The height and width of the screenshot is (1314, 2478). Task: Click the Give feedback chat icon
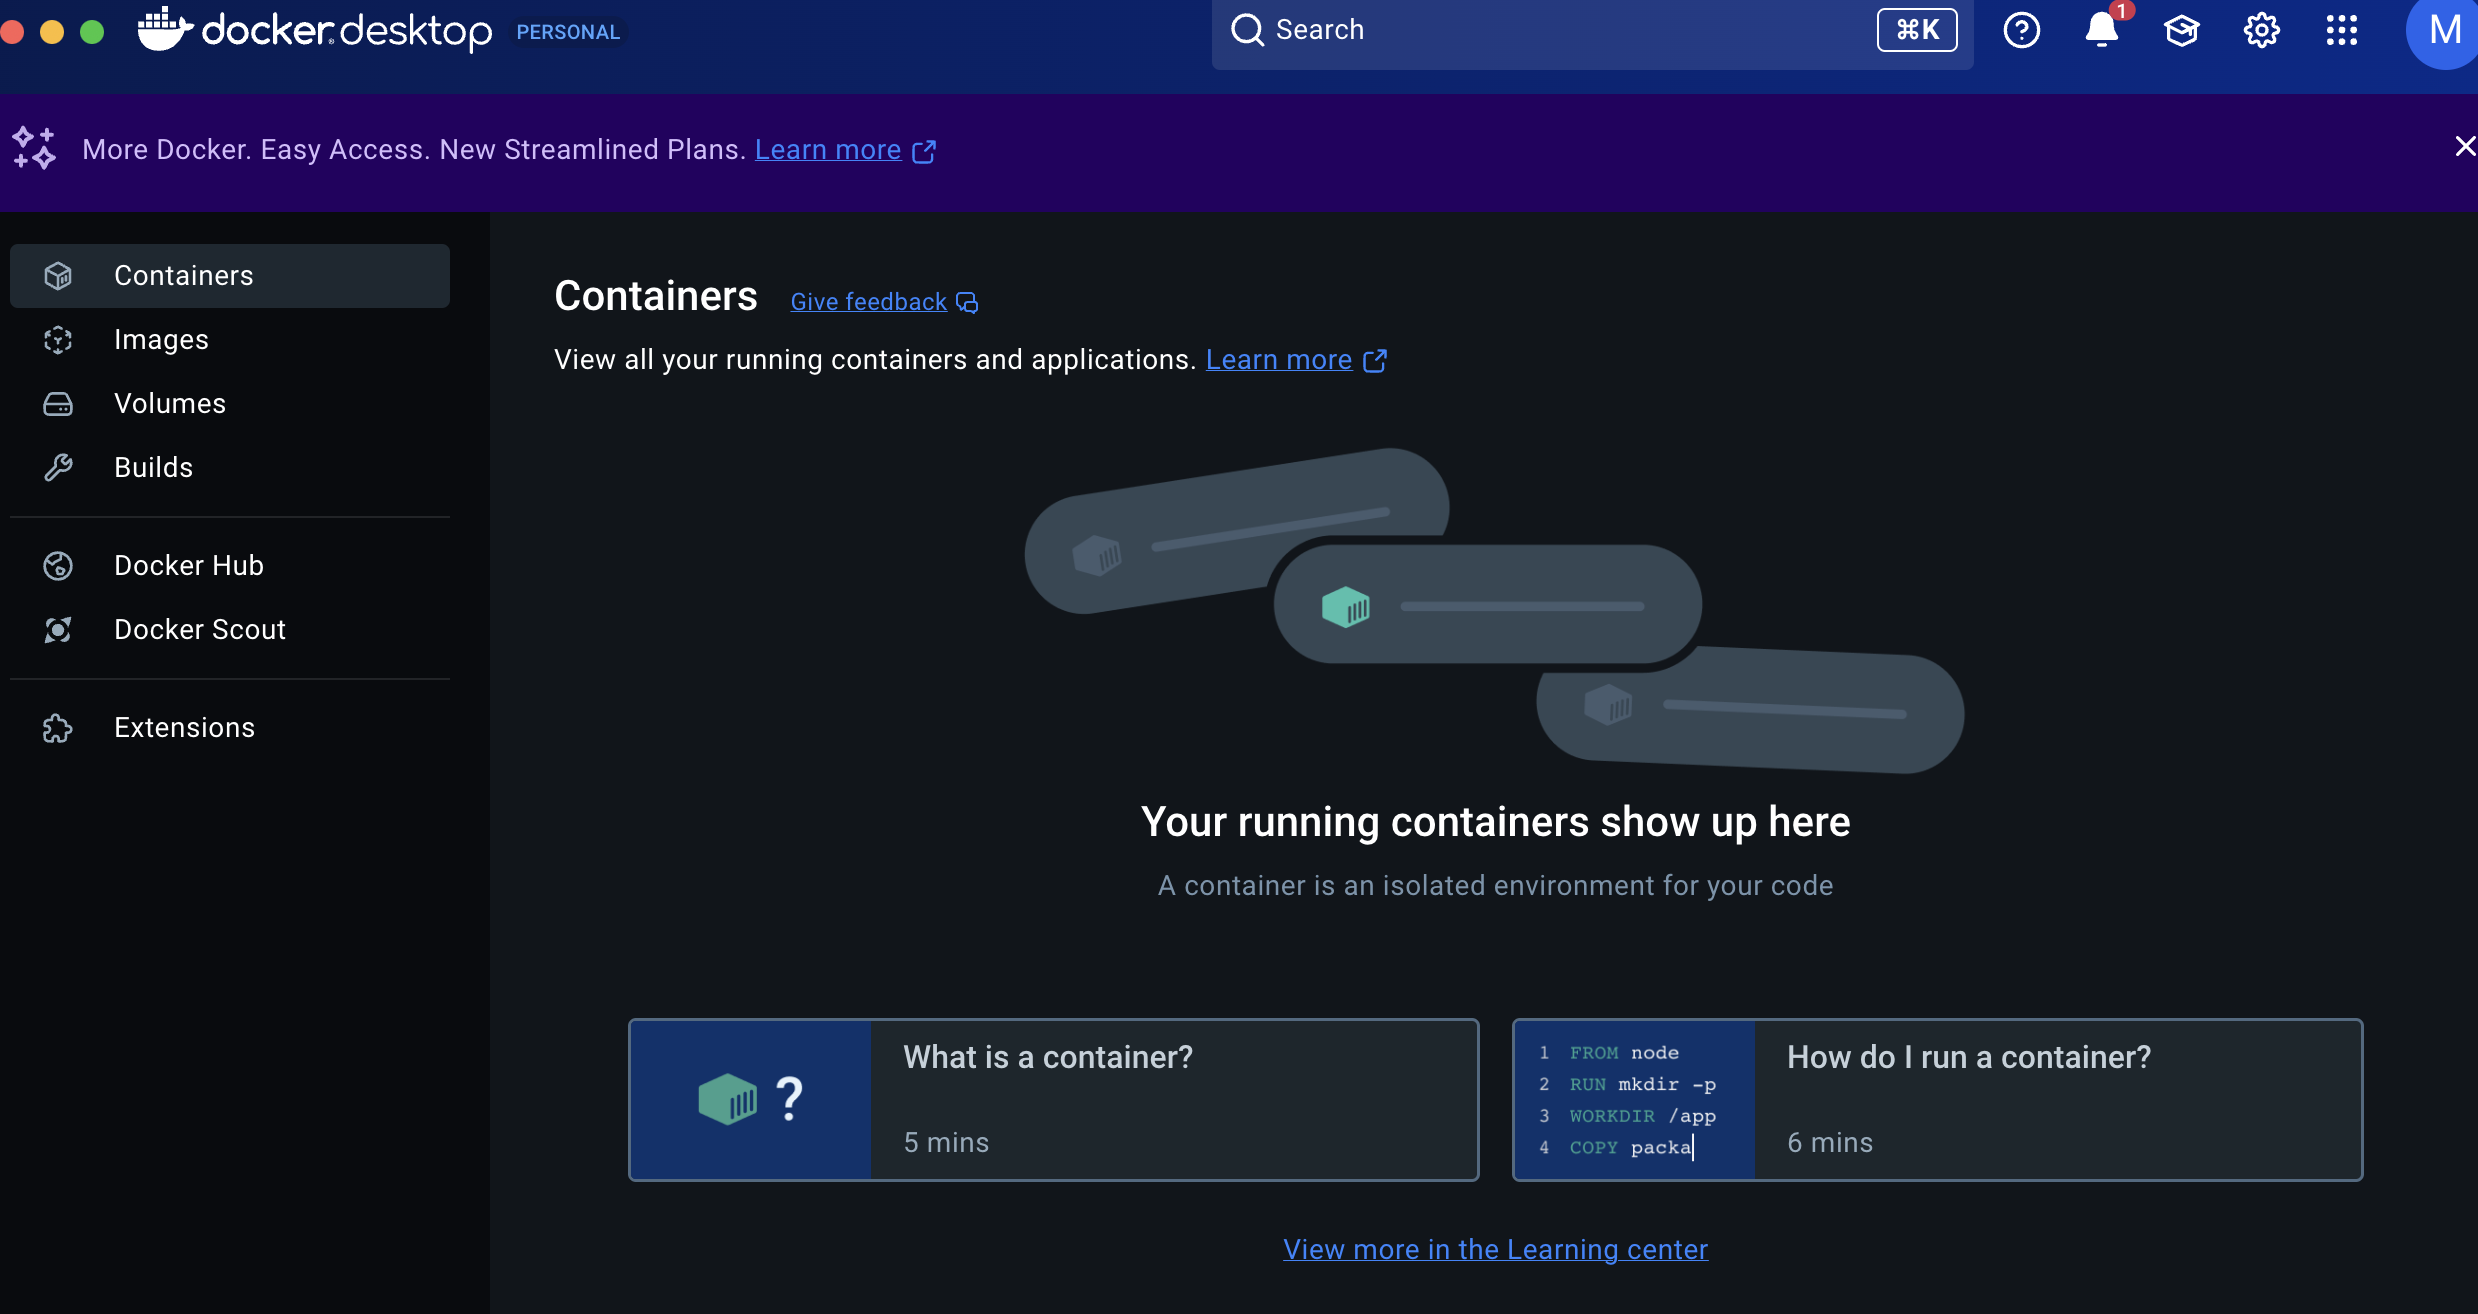[967, 302]
